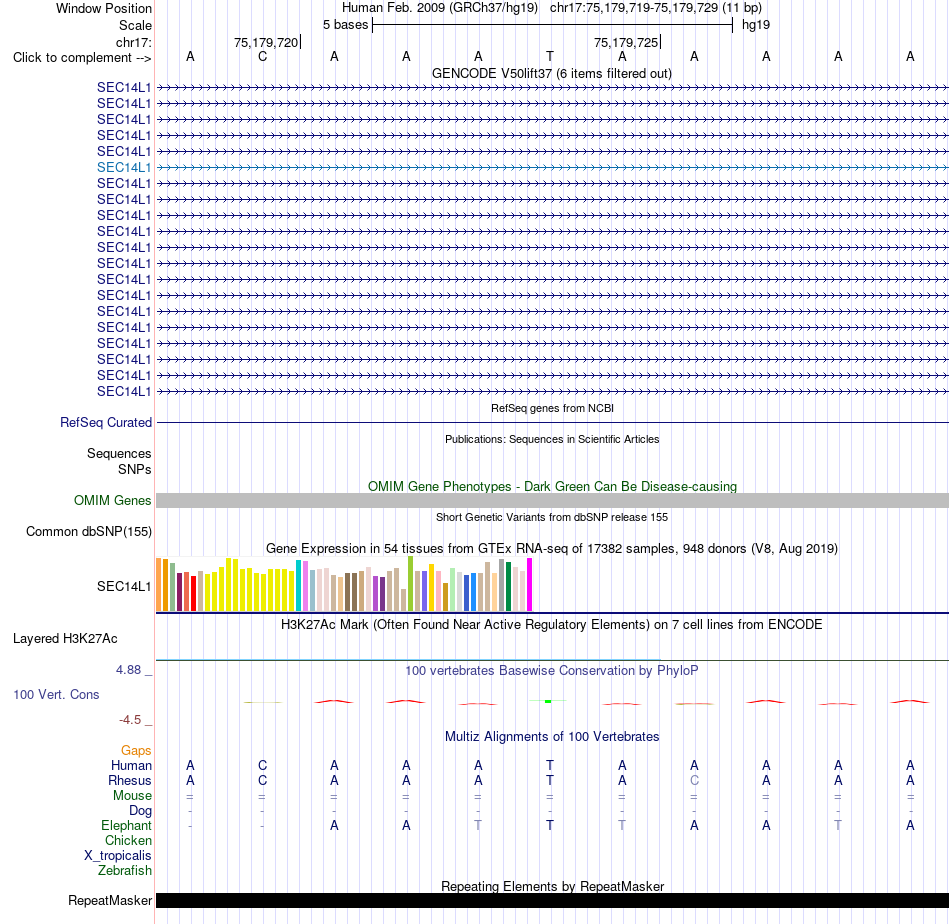Screen dimensions: 950x924
Task: Click the dark green bar in GTEx chart
Action: (x=509, y=587)
